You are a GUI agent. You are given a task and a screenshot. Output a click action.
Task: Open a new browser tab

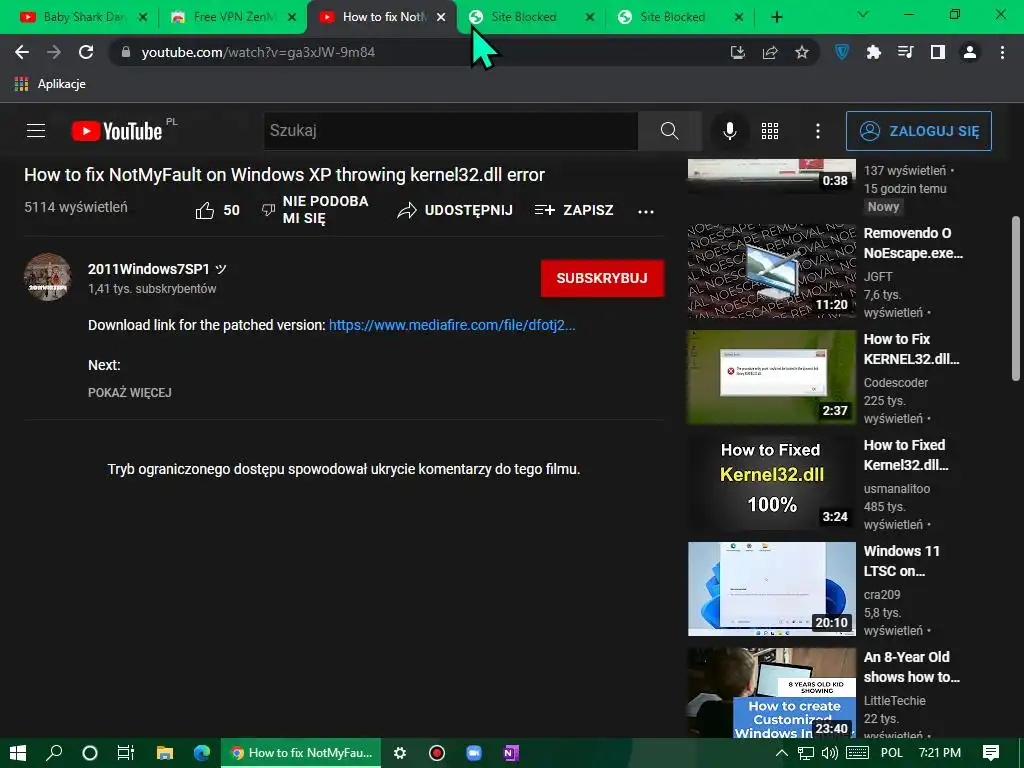tap(776, 17)
